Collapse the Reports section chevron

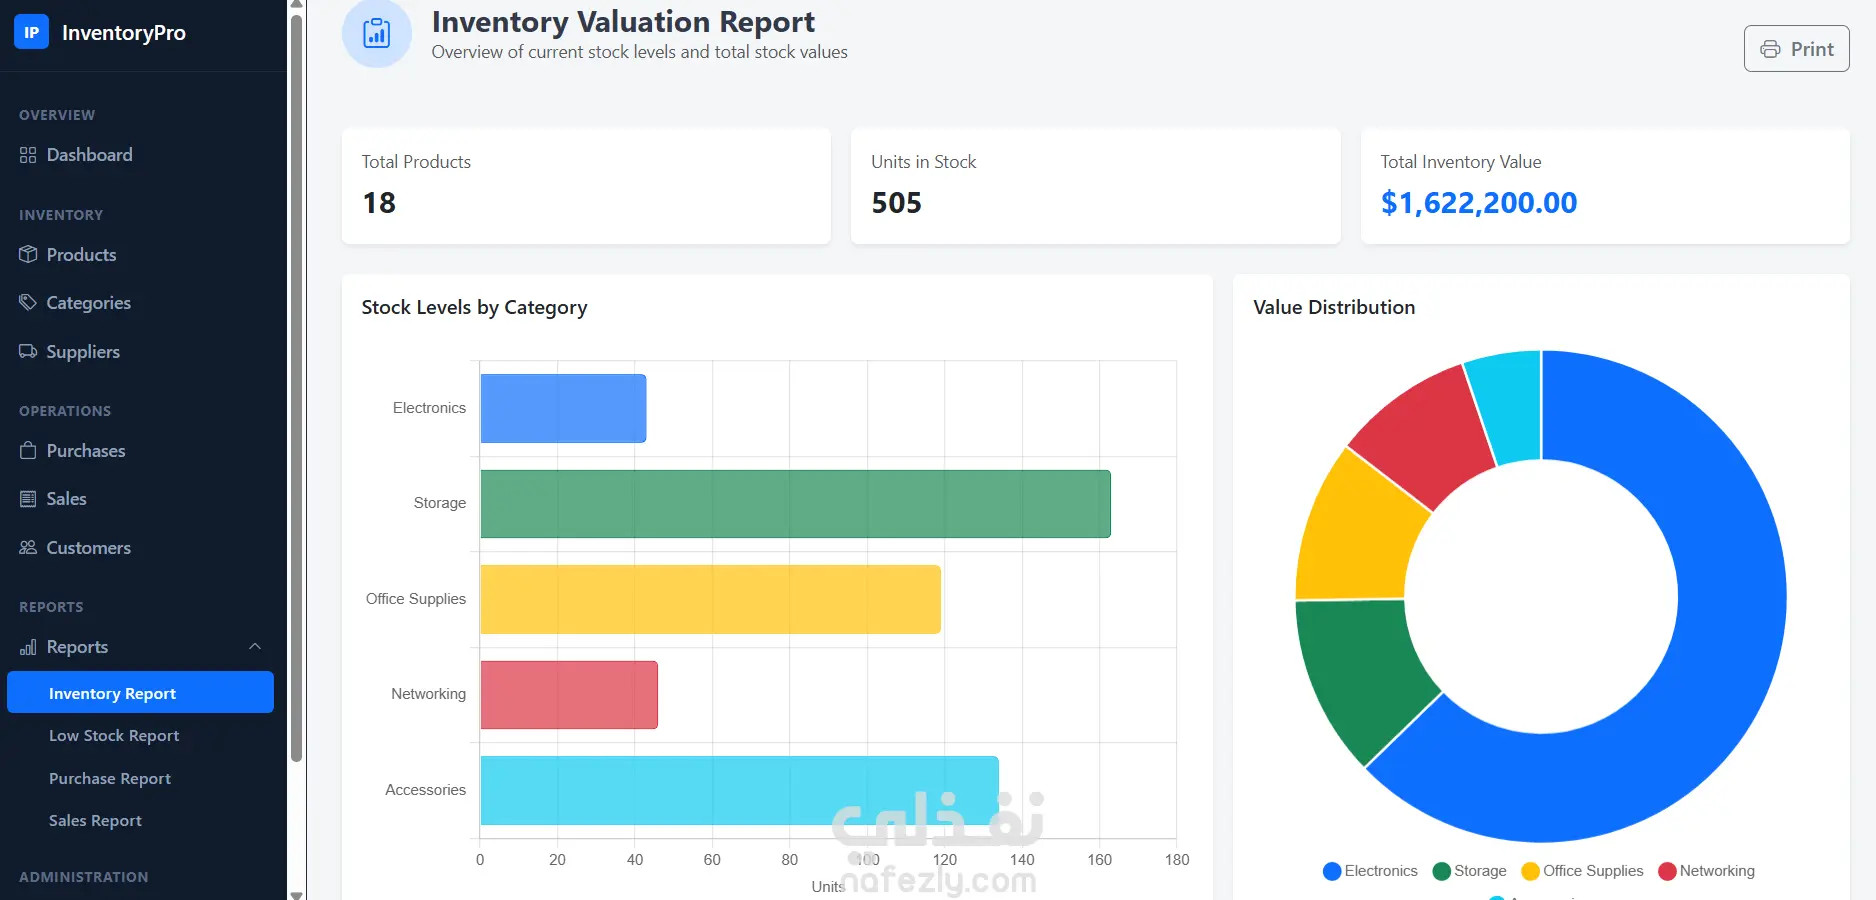click(255, 647)
